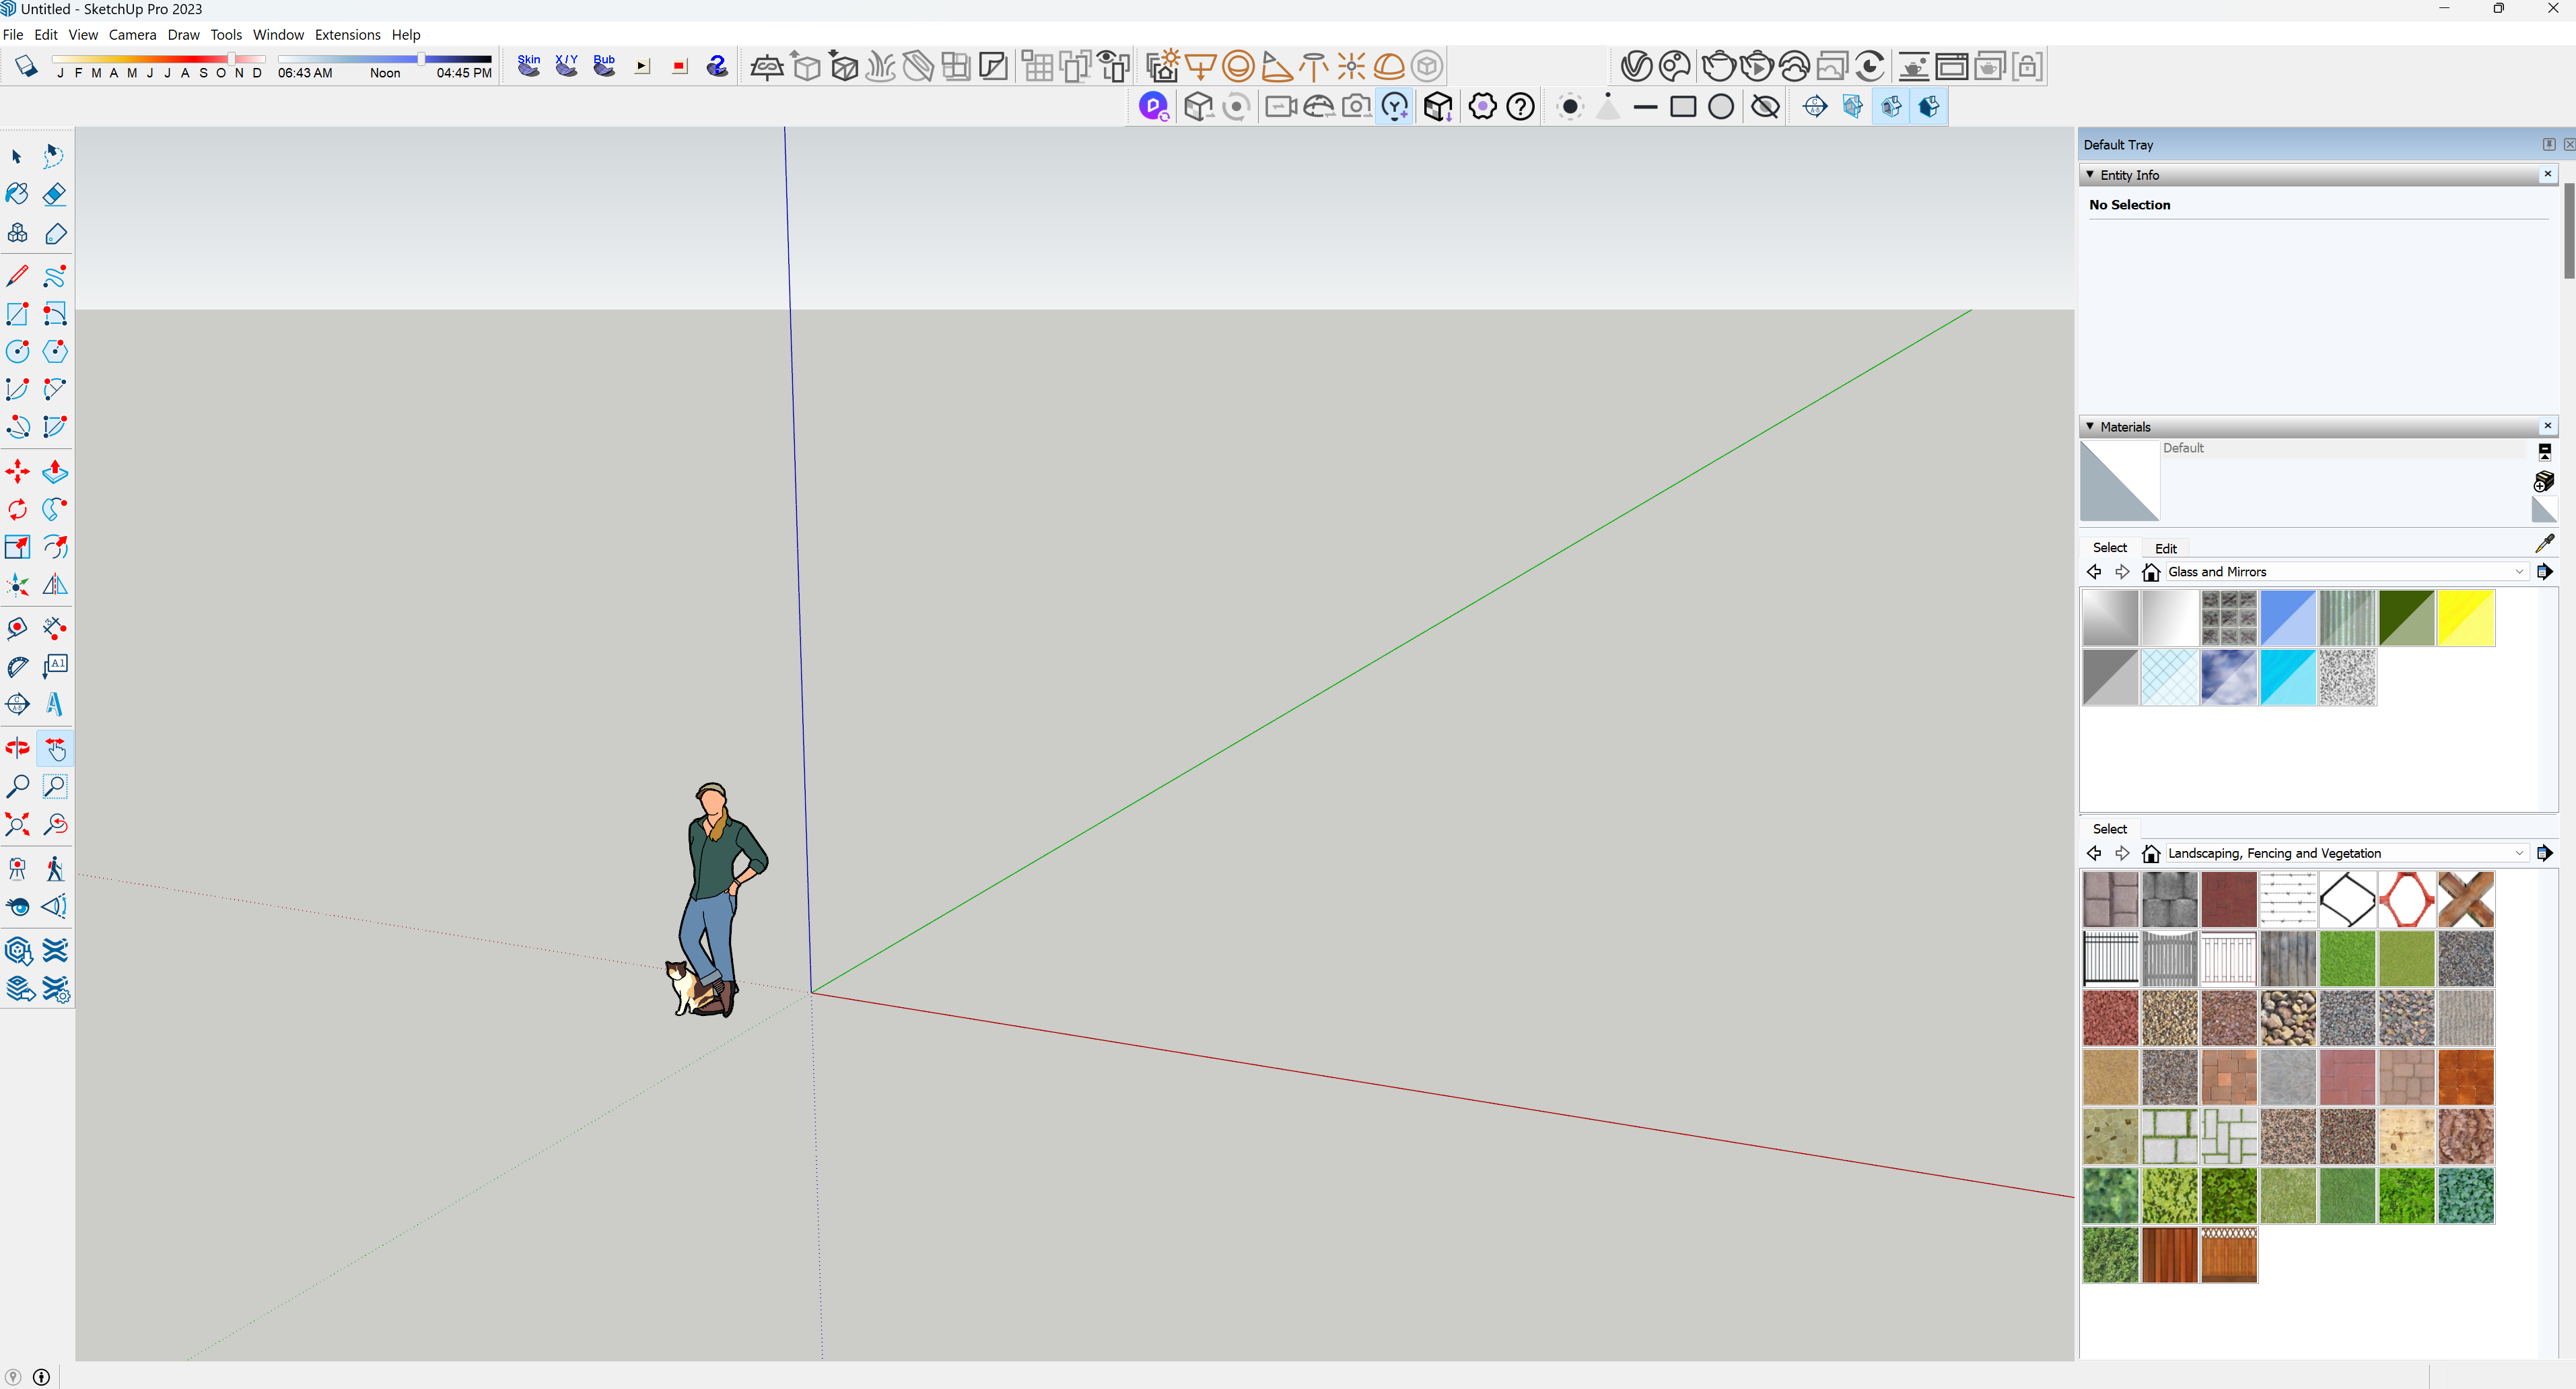Collapse the Entity Info panel
The image size is (2576, 1389).
tap(2089, 175)
